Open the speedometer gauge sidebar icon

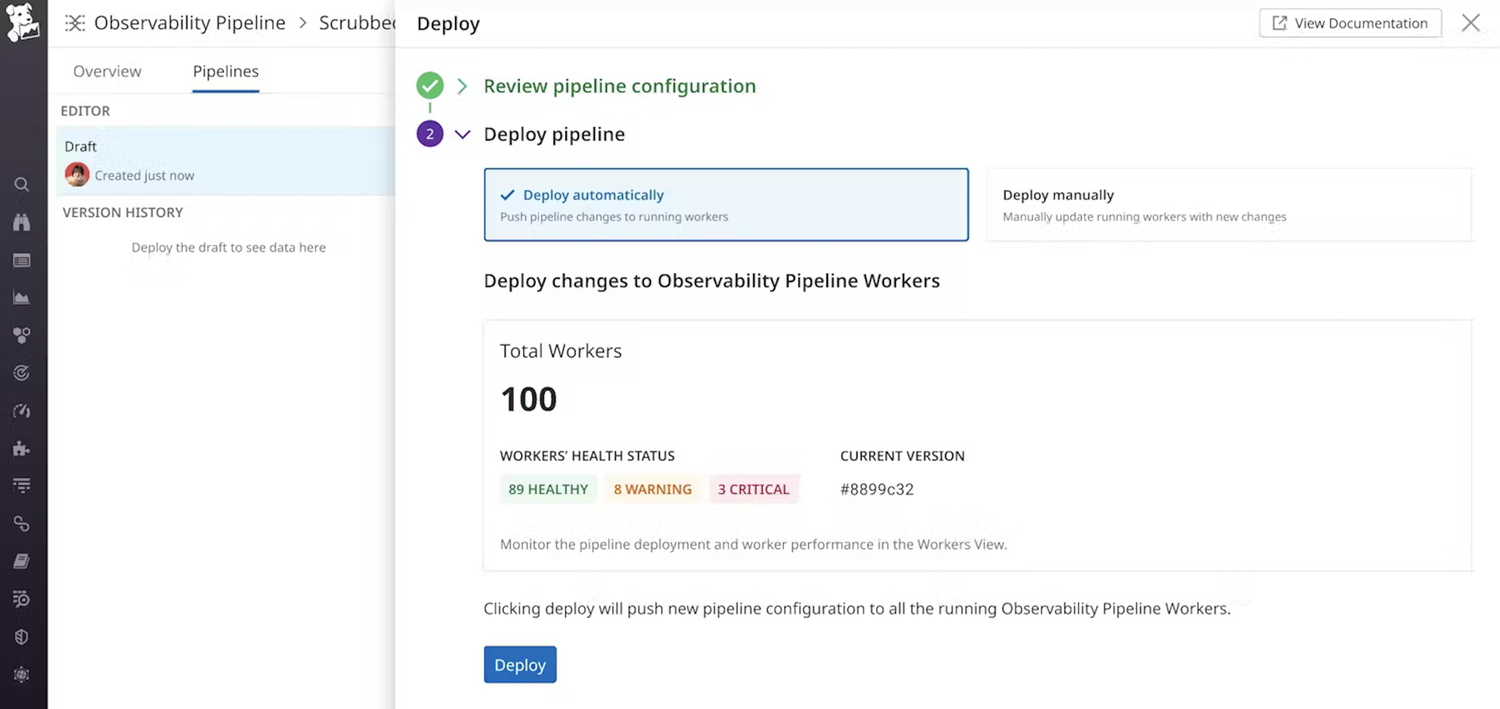coord(22,411)
